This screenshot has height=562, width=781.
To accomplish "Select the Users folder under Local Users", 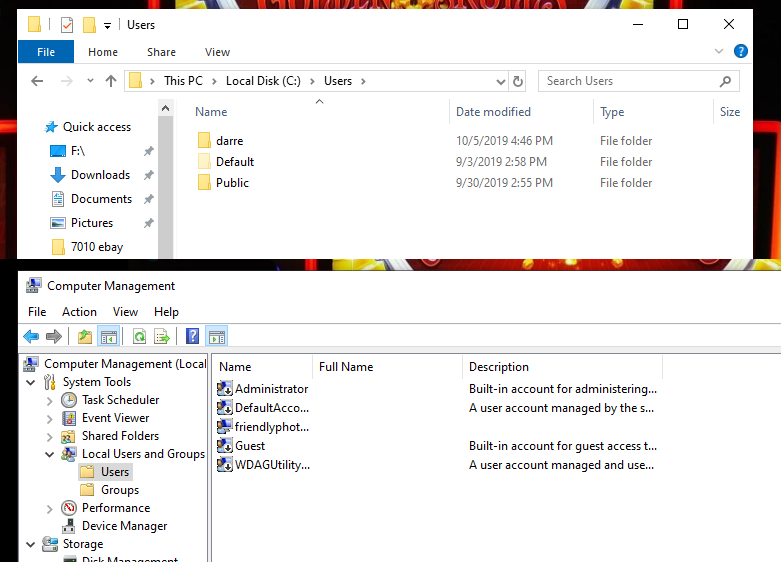I will (x=105, y=472).
